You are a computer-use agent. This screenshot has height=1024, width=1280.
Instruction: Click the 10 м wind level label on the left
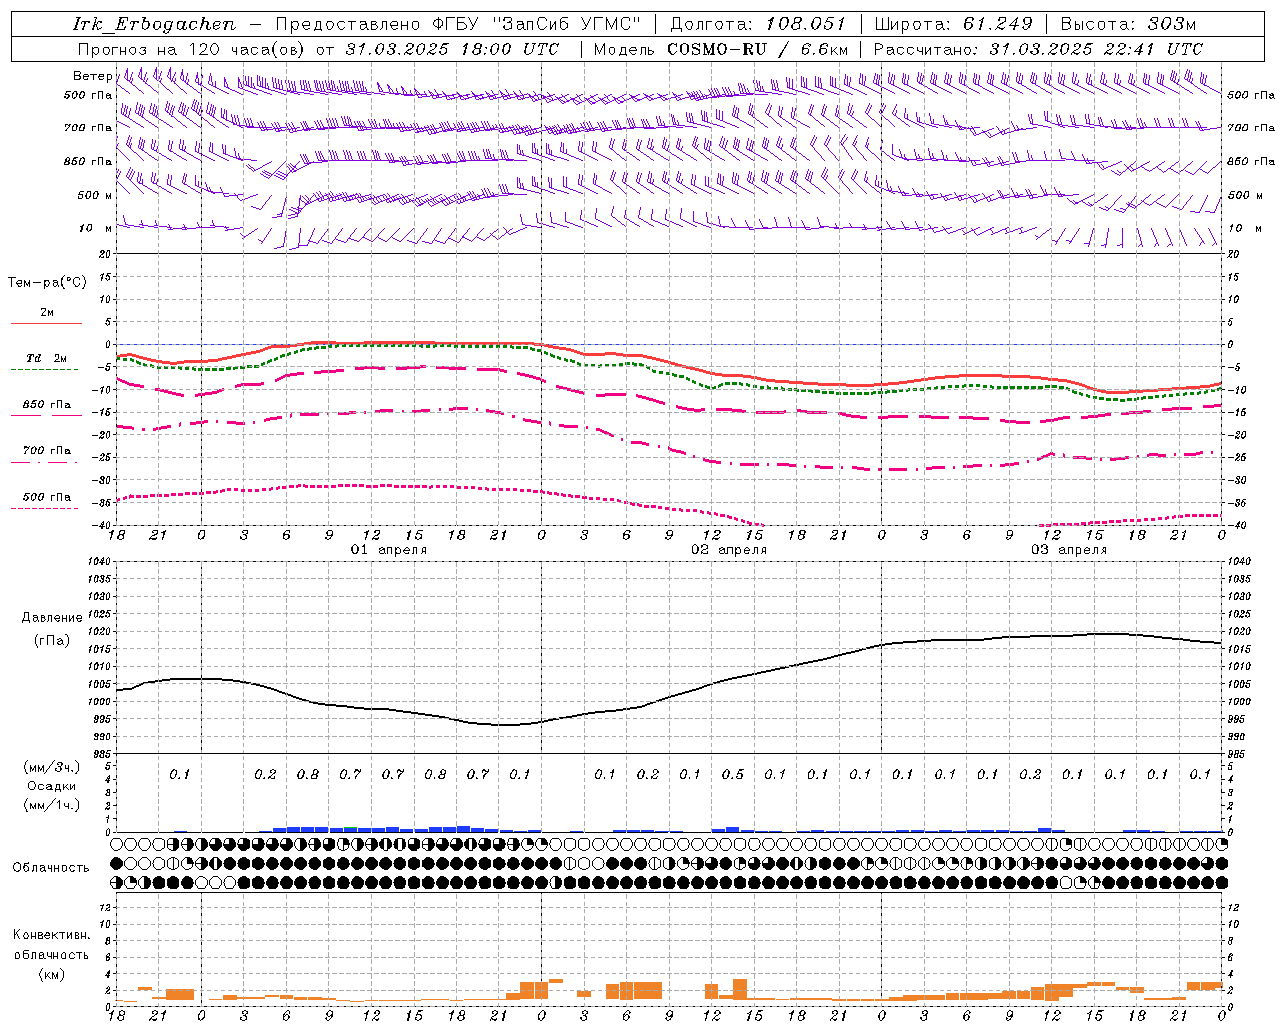96,228
